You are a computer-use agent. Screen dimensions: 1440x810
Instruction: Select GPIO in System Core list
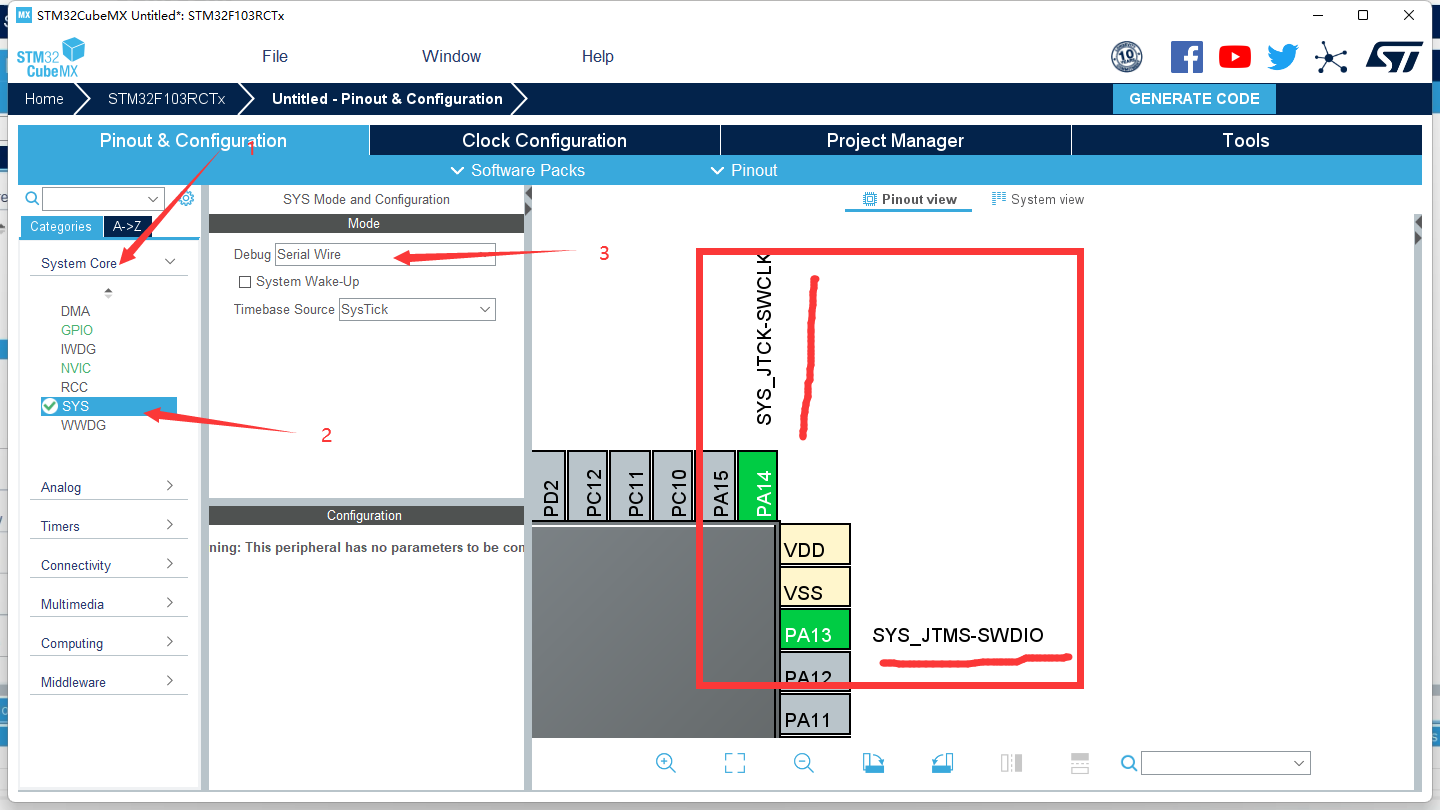(x=77, y=330)
